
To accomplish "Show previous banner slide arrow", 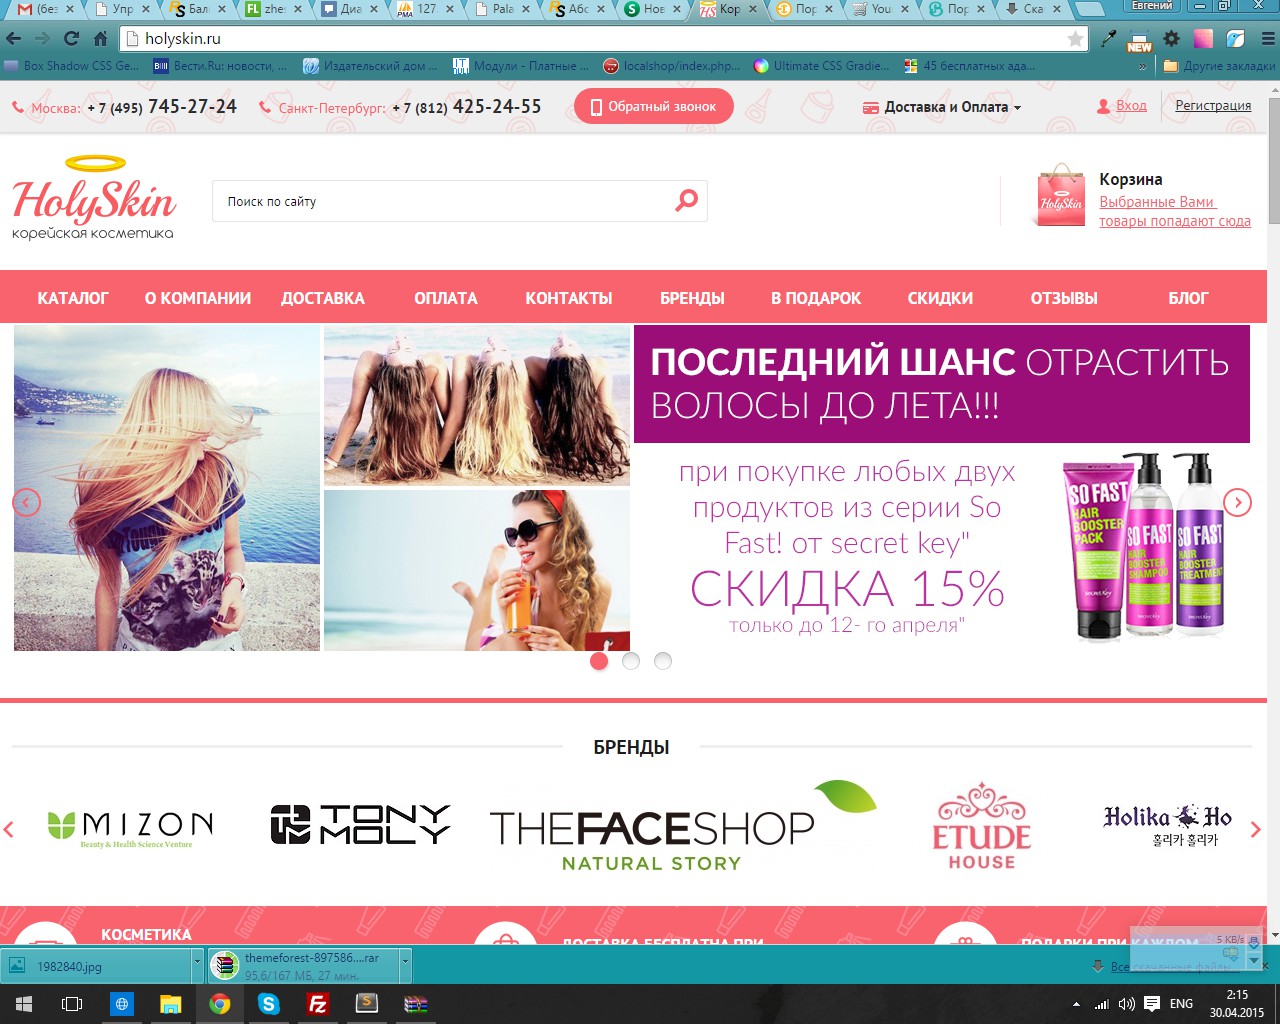I will [27, 502].
